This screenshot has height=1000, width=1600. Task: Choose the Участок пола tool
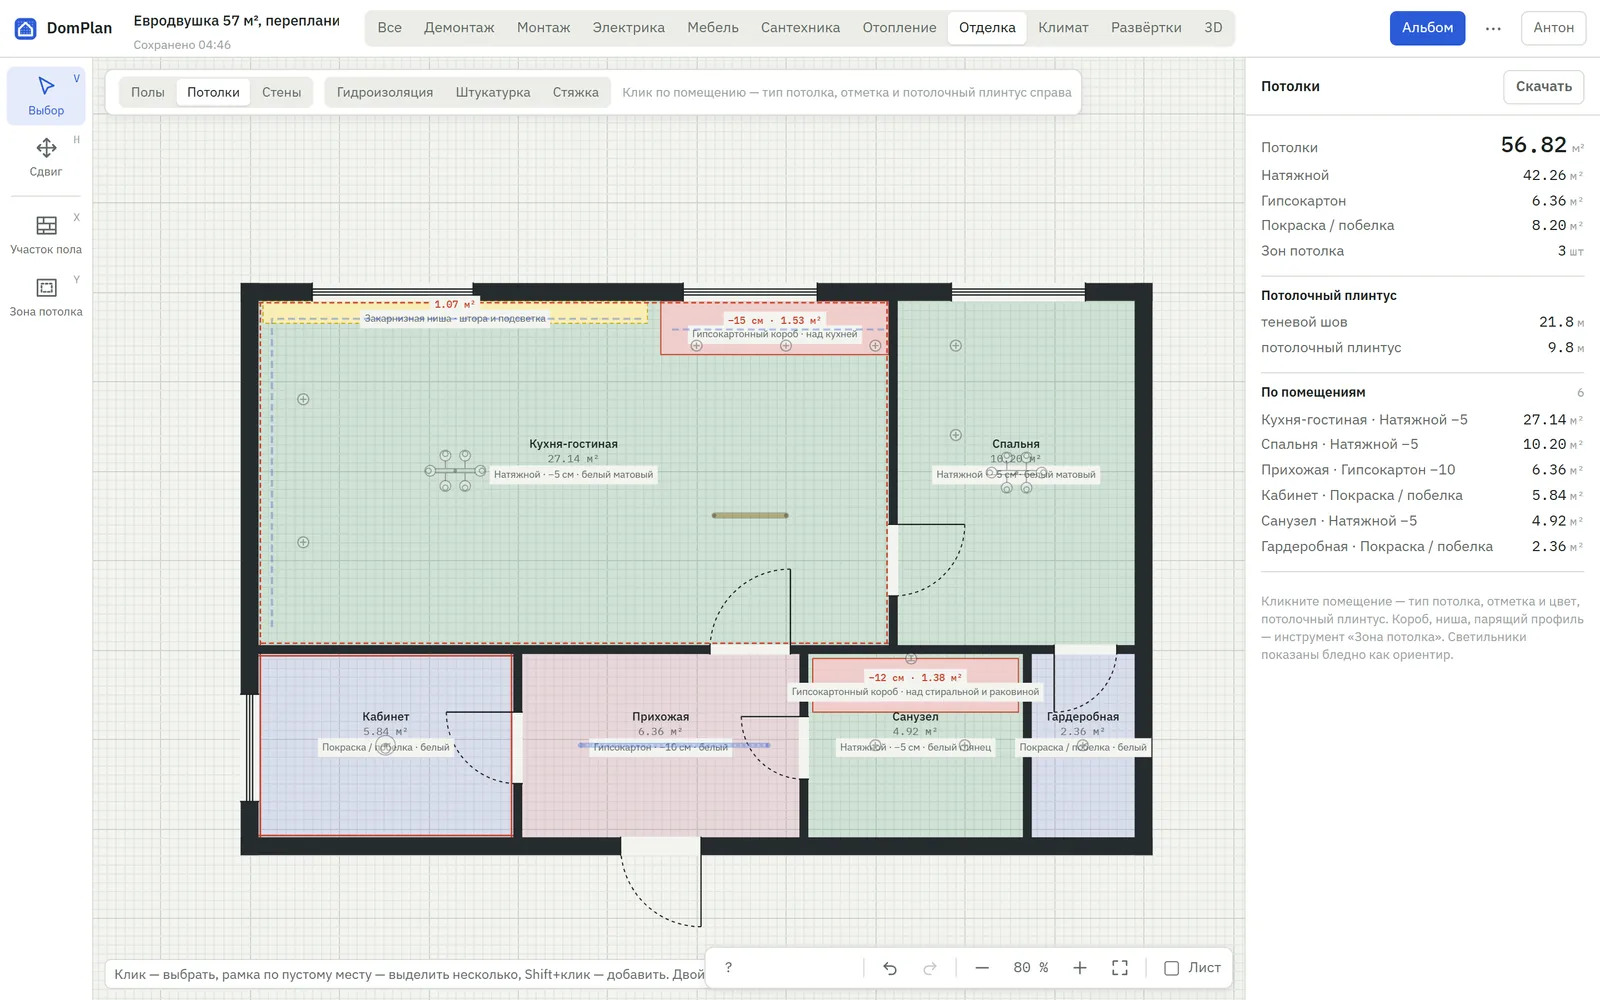[46, 235]
